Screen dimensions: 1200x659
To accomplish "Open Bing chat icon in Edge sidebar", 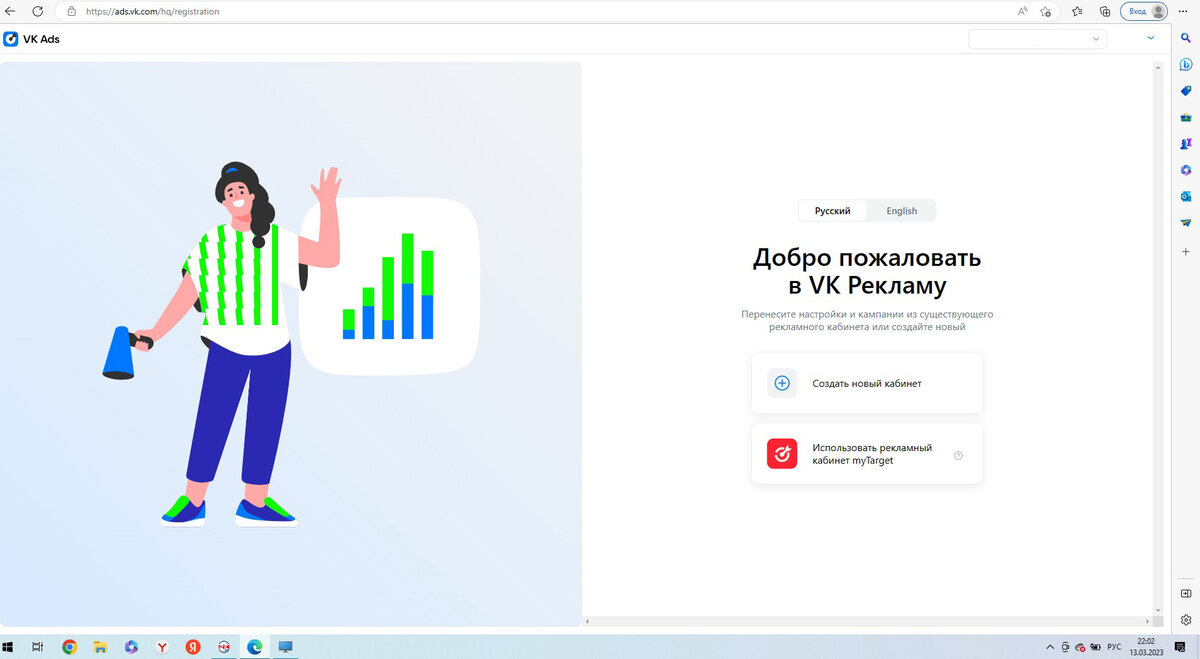I will point(1186,65).
